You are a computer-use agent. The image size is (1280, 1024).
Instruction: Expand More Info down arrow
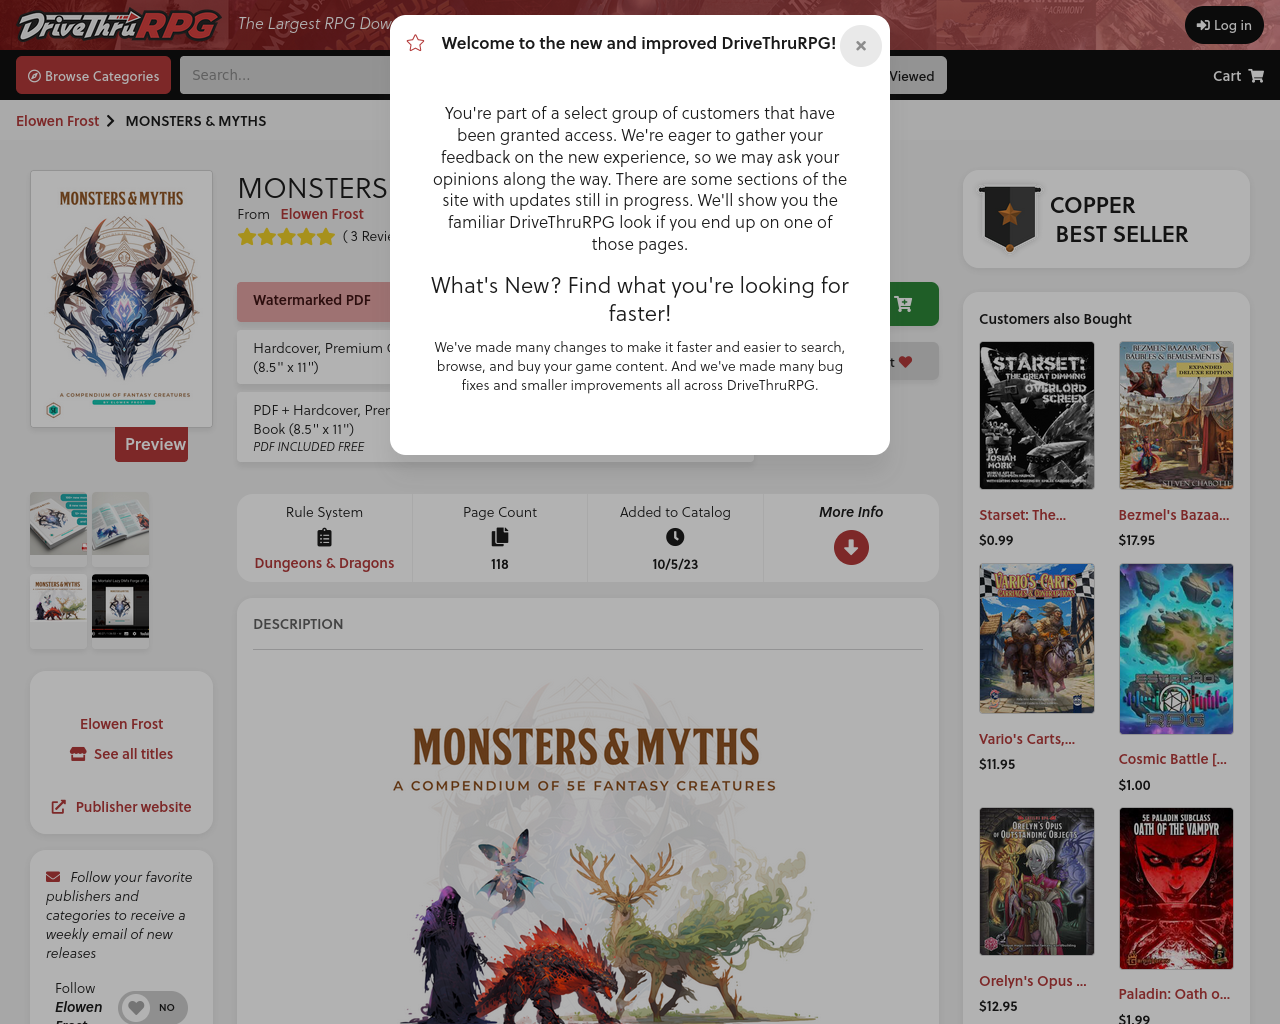click(851, 548)
